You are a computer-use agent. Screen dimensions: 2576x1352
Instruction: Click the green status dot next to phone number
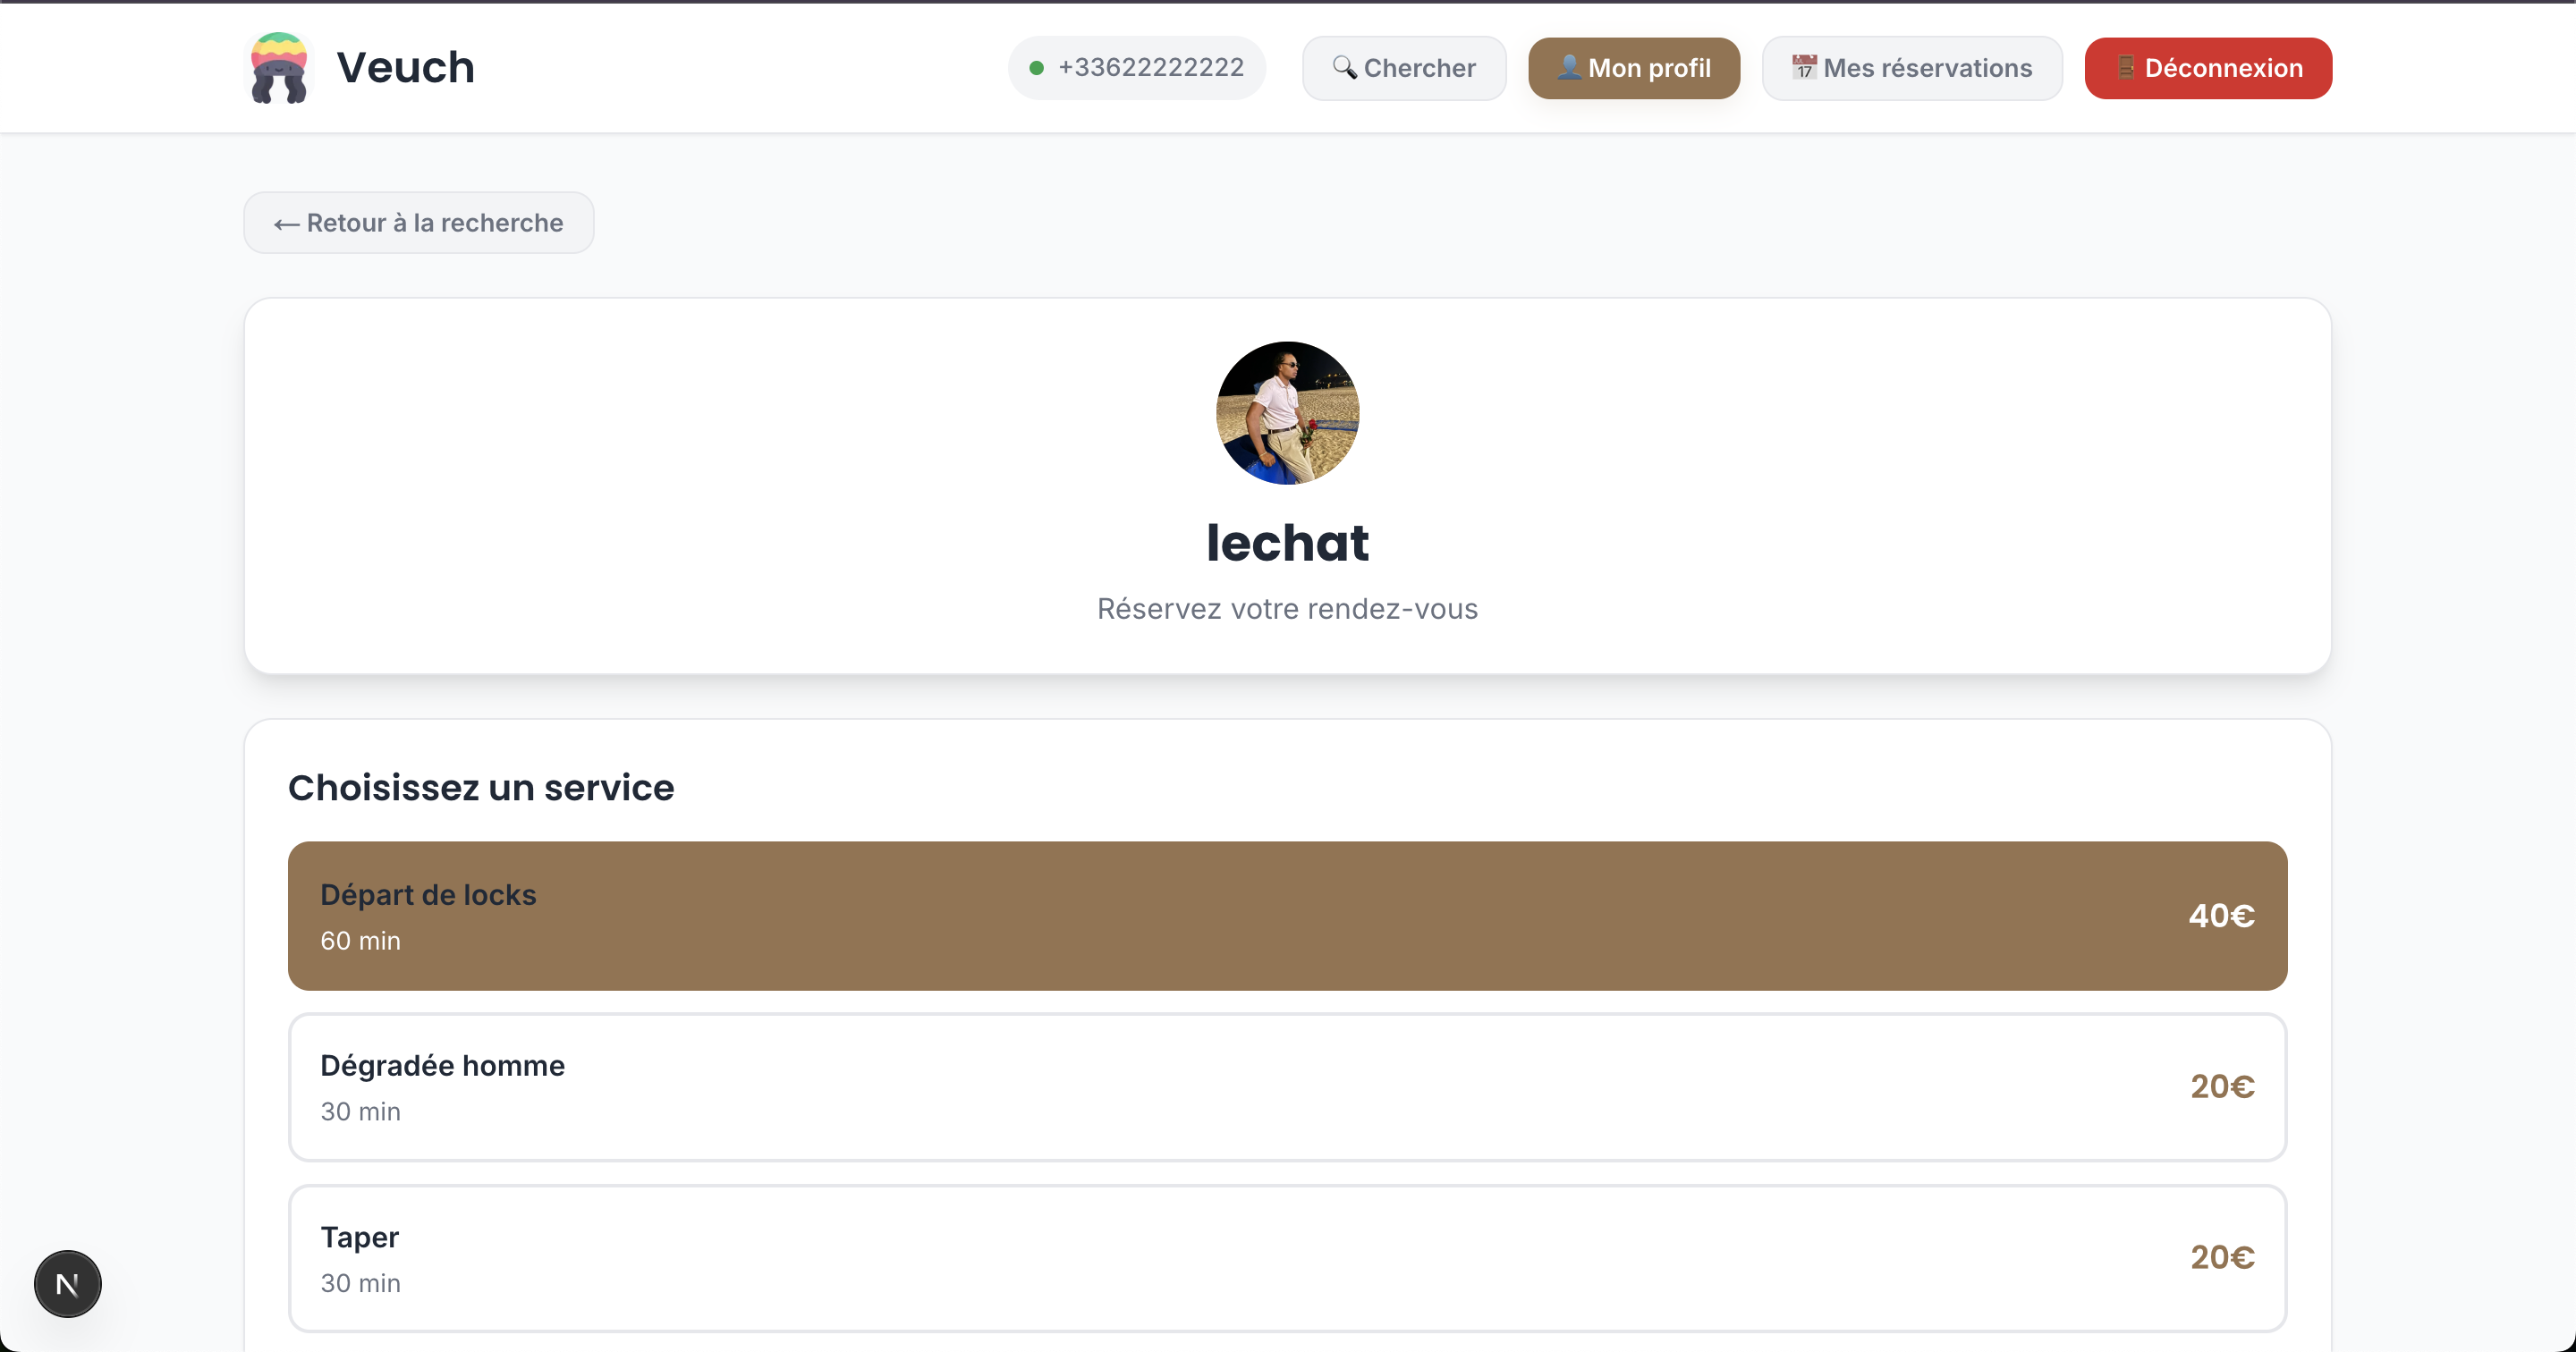tap(1035, 68)
